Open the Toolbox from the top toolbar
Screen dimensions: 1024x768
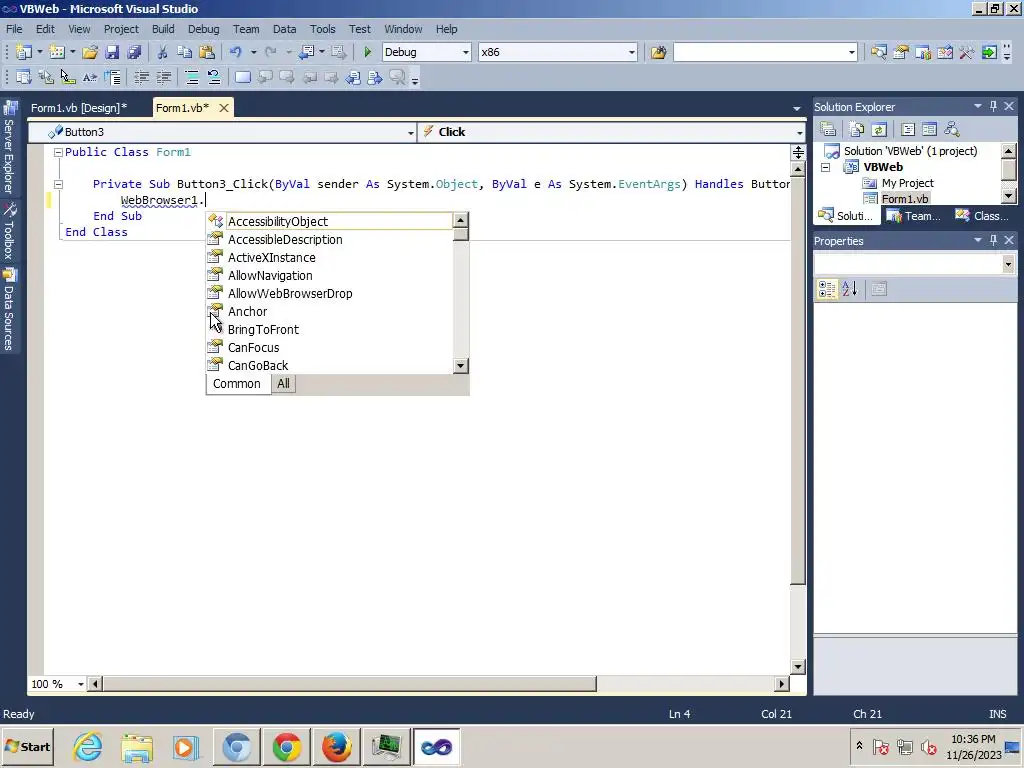click(967, 52)
